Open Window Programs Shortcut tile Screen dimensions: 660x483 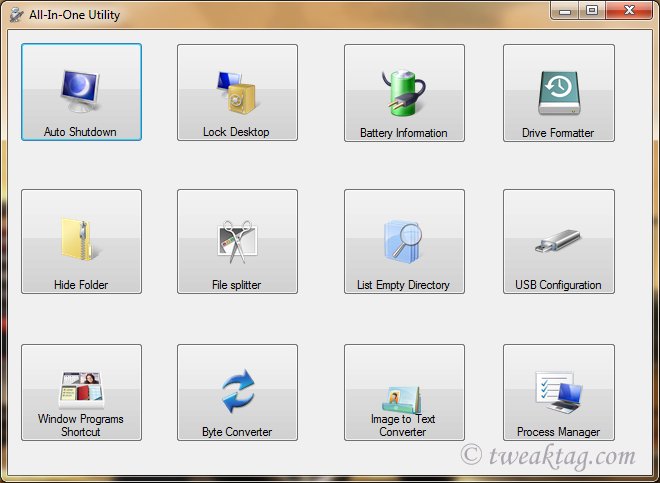click(81, 392)
